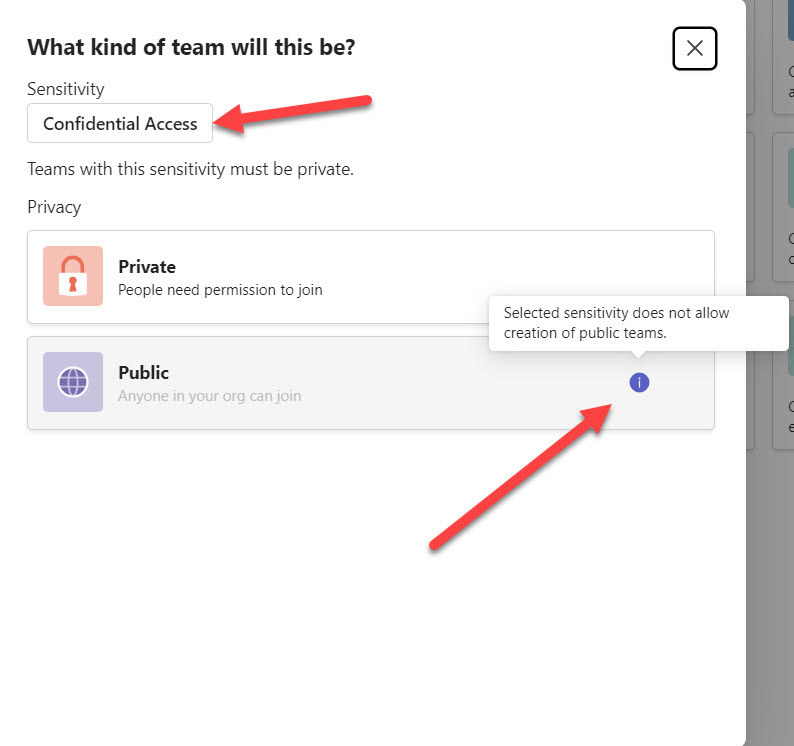Click "People need permission to join" text
This screenshot has width=794, height=746.
pyautogui.click(x=220, y=290)
